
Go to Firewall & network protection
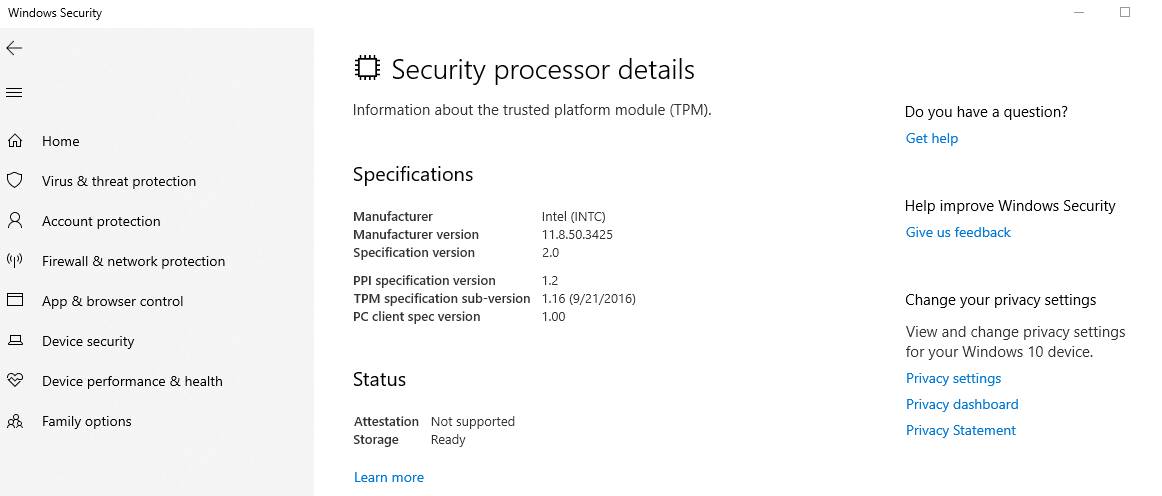pos(133,261)
